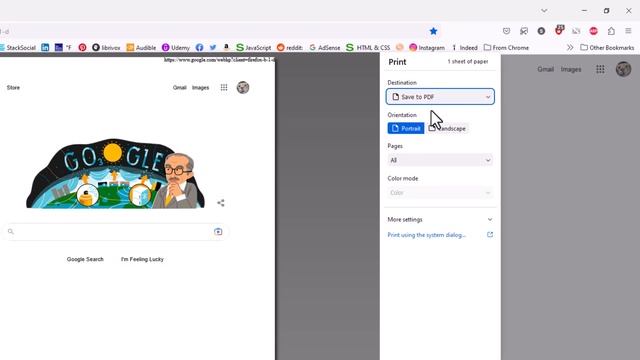Click the account avatar in print preview

click(x=243, y=87)
